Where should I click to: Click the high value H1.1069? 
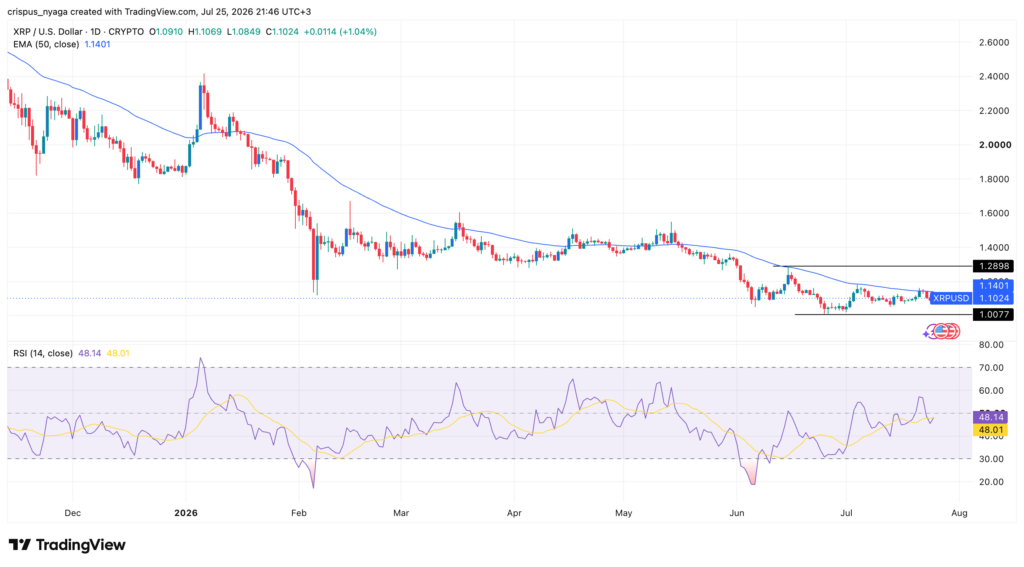204,31
